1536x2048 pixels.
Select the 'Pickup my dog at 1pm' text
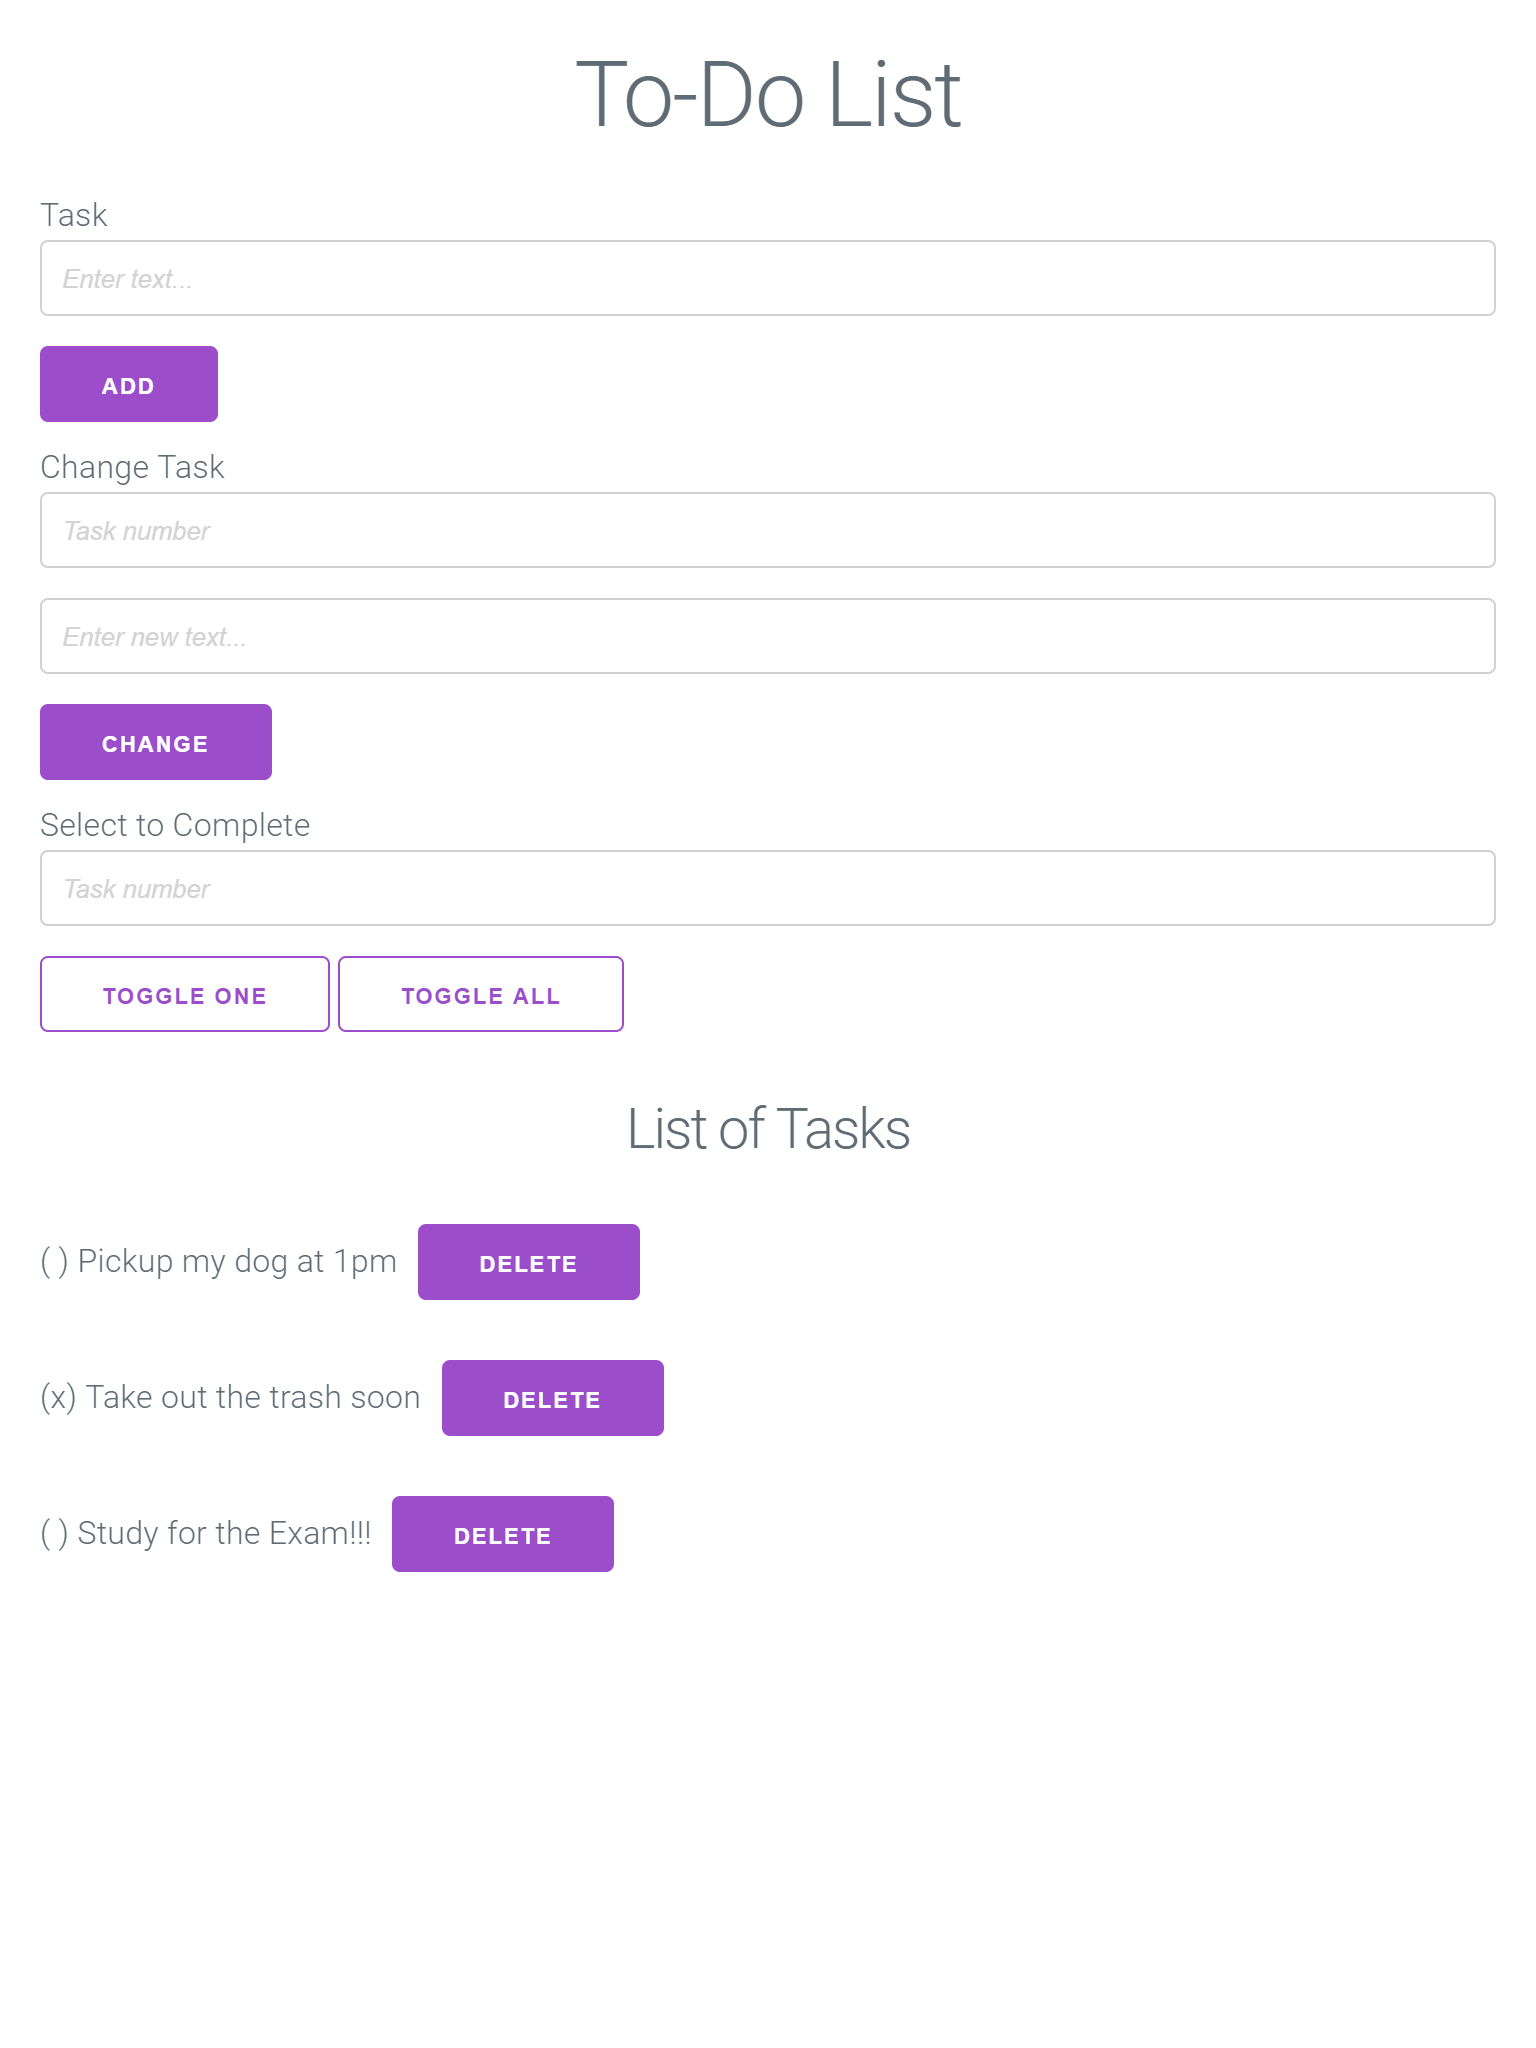(236, 1261)
